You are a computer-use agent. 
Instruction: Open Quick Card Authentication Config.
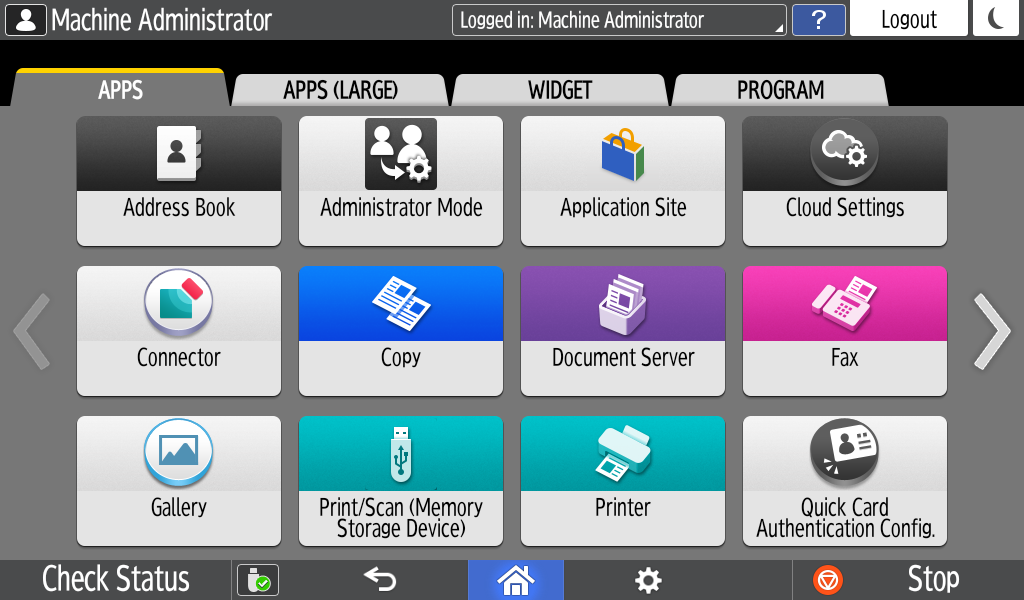[845, 480]
